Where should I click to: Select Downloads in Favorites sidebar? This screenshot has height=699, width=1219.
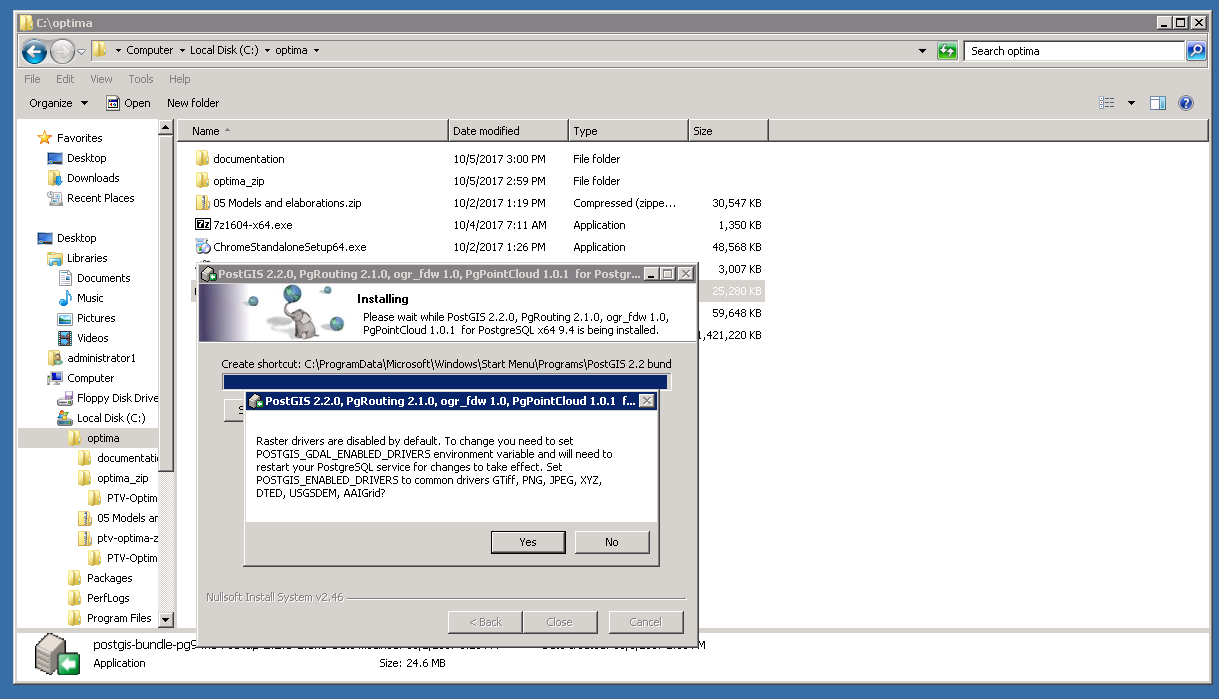pyautogui.click(x=93, y=178)
